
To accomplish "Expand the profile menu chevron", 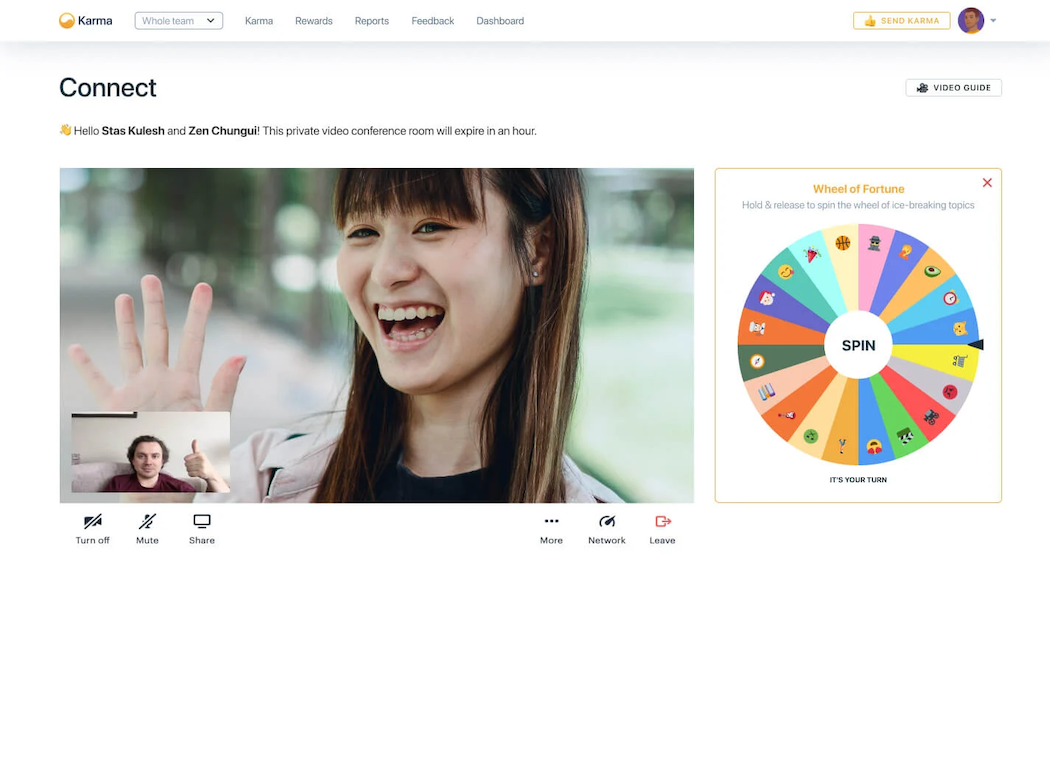I will (x=991, y=20).
